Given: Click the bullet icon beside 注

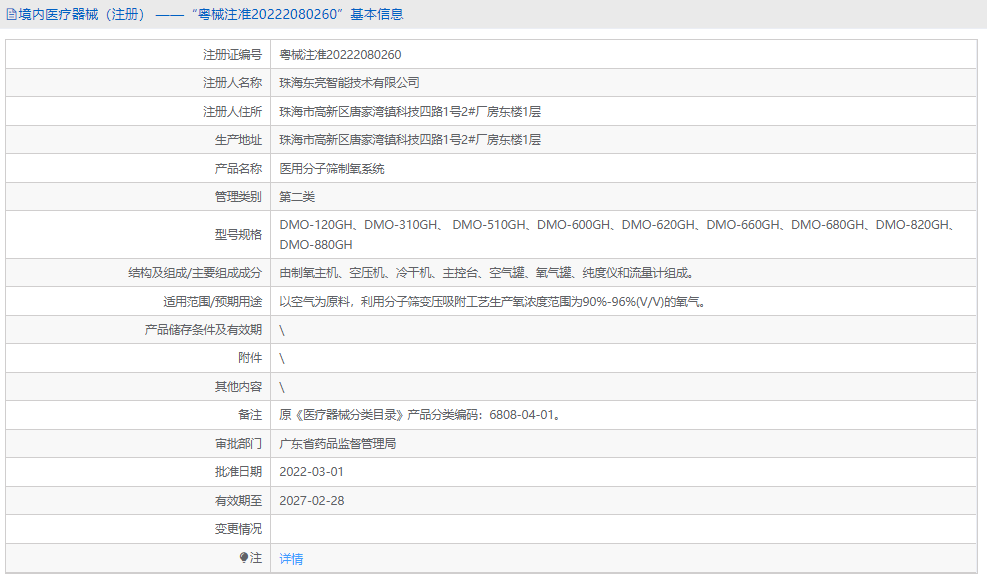Looking at the screenshot, I should [x=244, y=557].
